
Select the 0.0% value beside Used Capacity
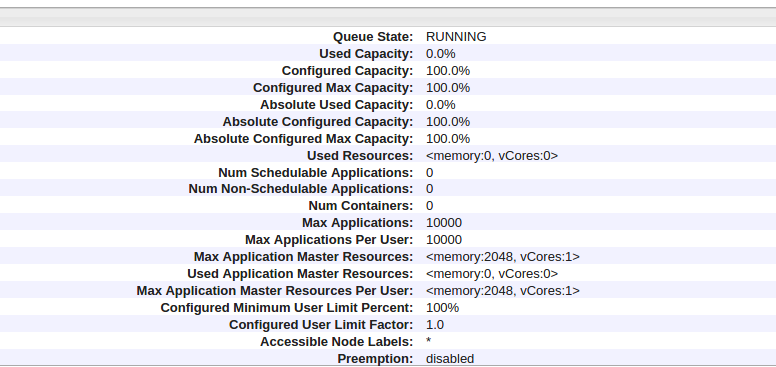point(440,53)
